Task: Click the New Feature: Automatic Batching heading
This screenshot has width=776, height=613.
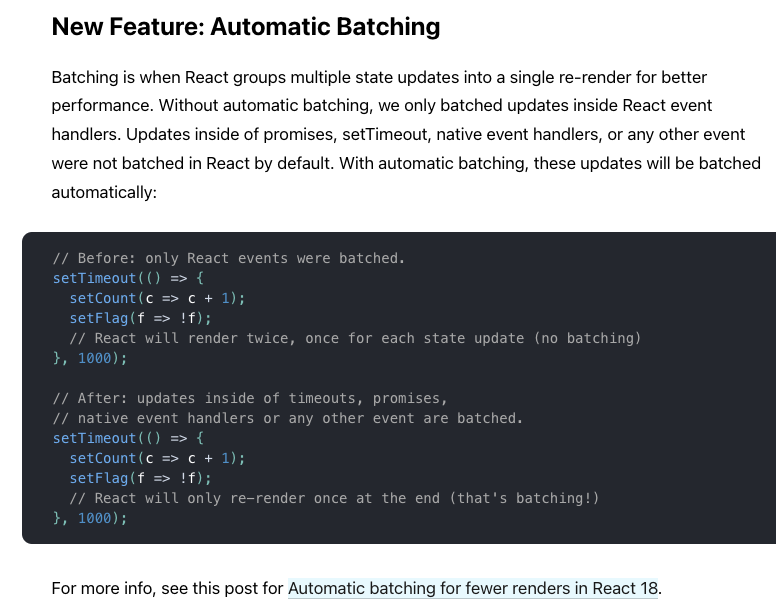Action: tap(246, 27)
